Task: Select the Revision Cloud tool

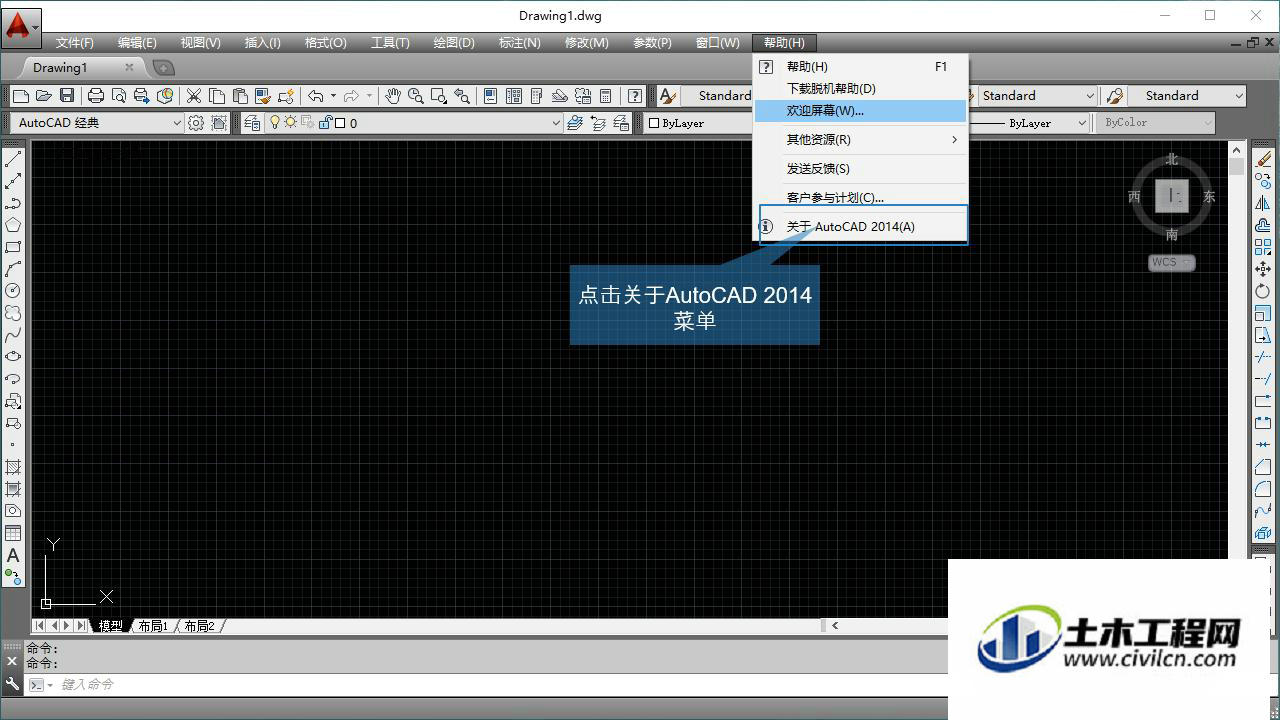Action: pos(13,313)
